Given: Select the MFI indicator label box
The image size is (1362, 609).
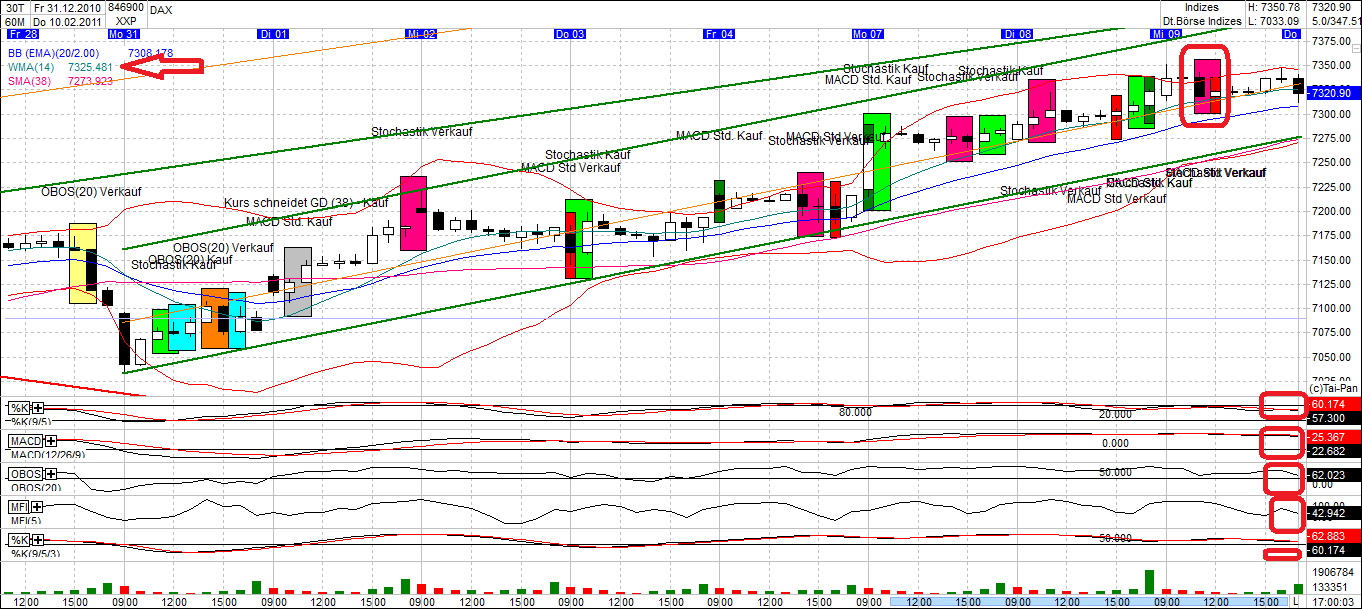Looking at the screenshot, I should [x=18, y=506].
